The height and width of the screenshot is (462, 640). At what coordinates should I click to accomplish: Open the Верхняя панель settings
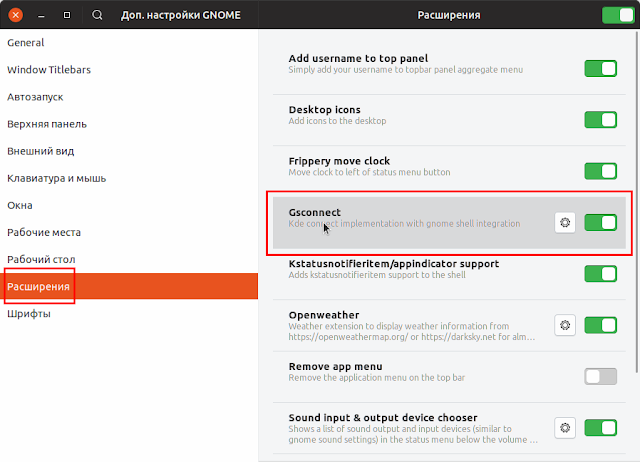(129, 124)
